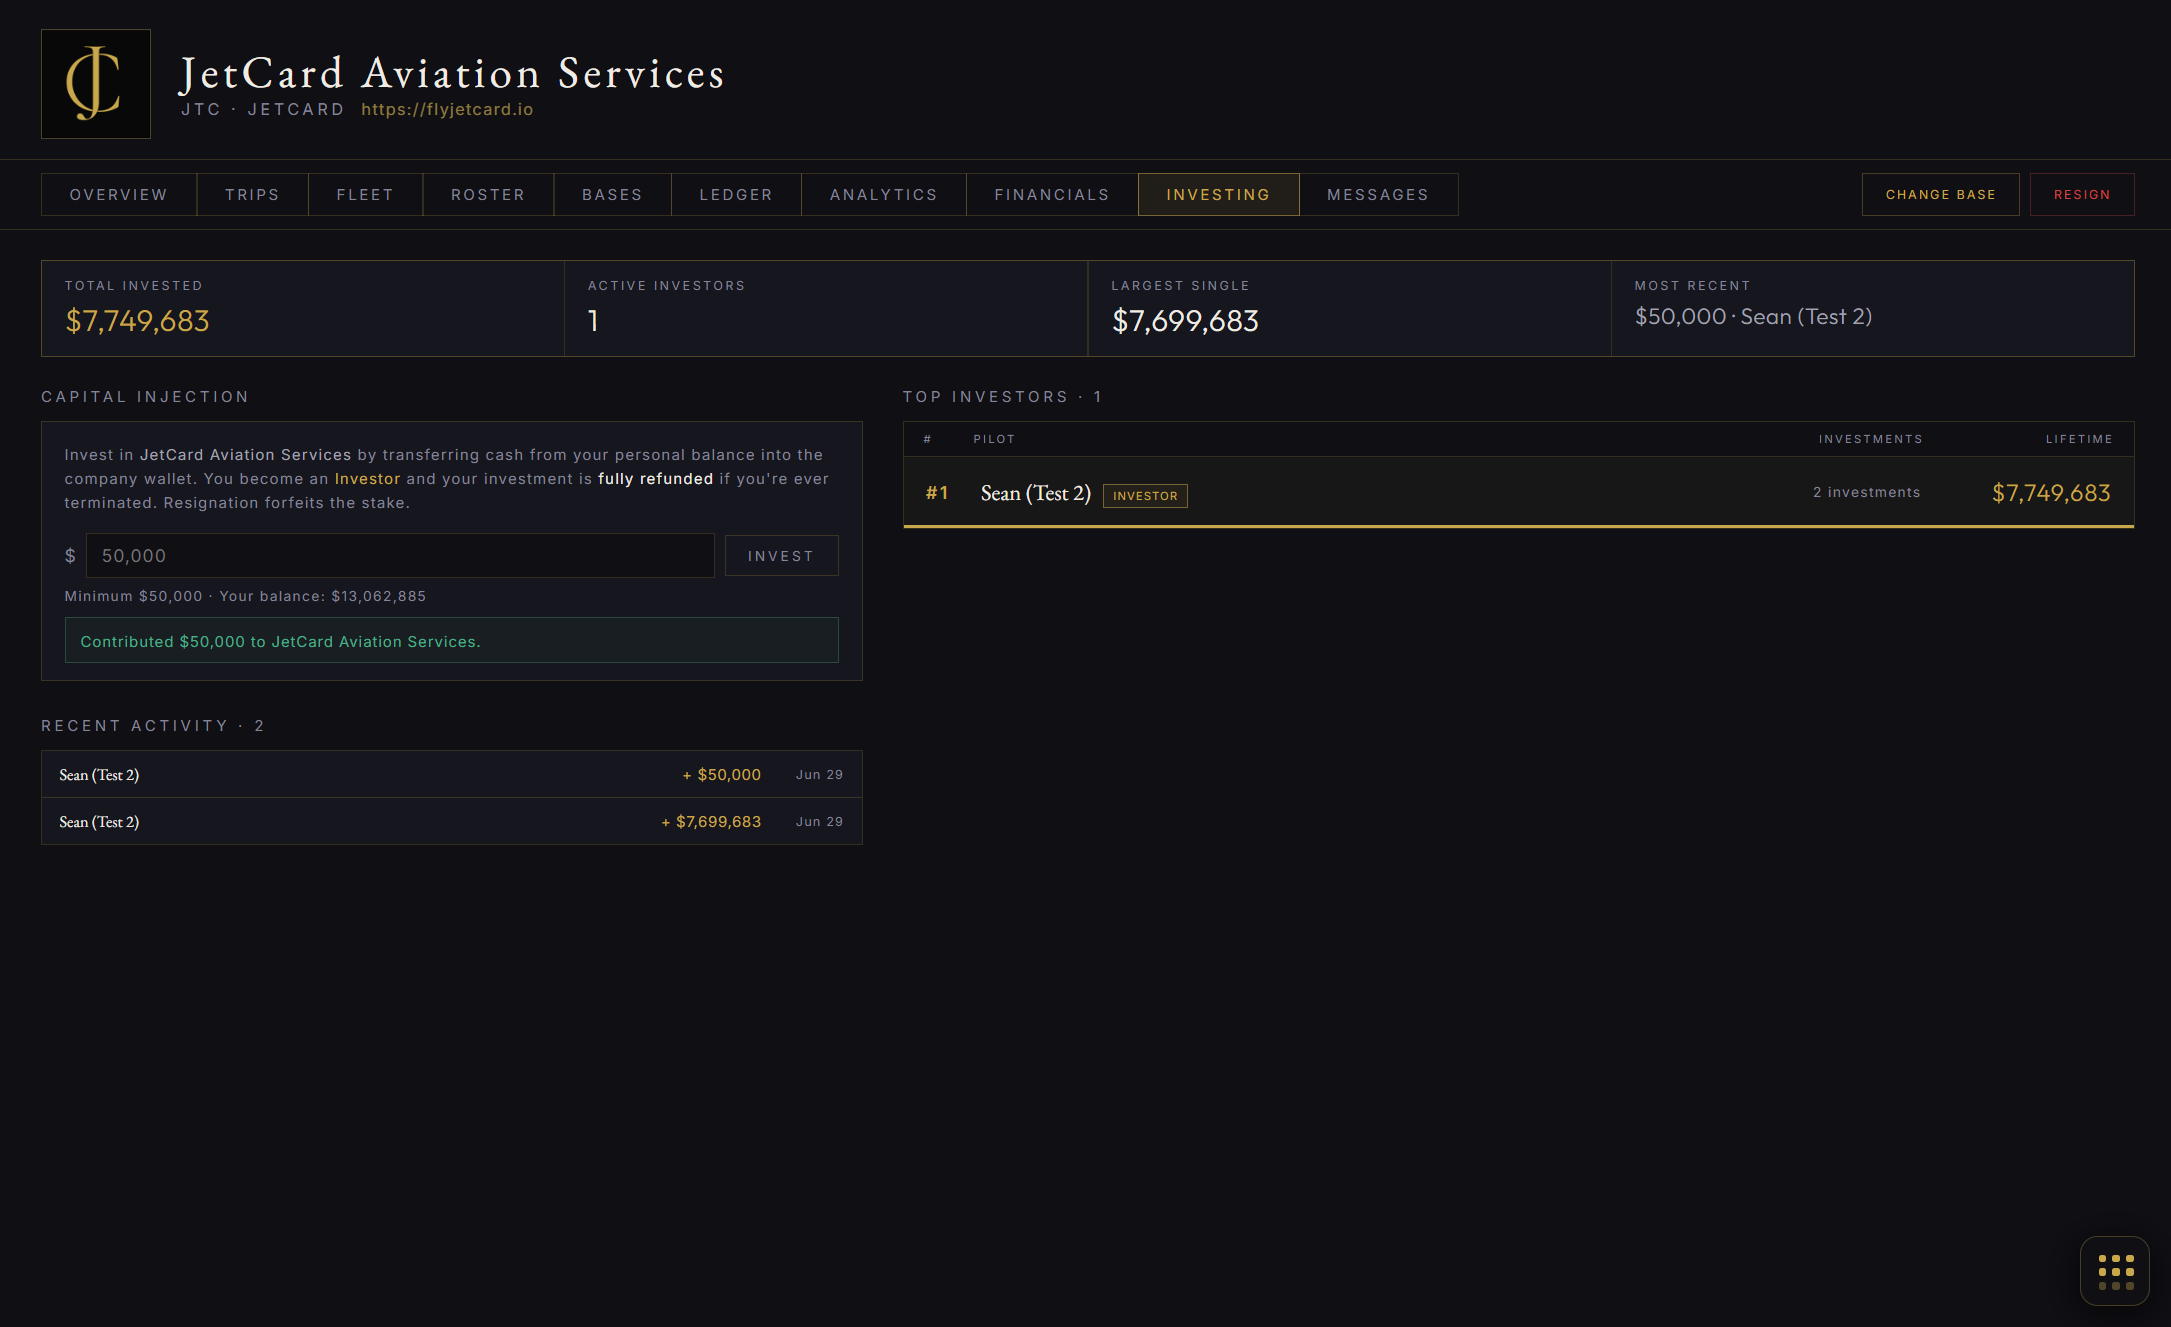Viewport: 2171px width, 1327px height.
Task: Focus the investment amount input field
Action: pyautogui.click(x=400, y=556)
